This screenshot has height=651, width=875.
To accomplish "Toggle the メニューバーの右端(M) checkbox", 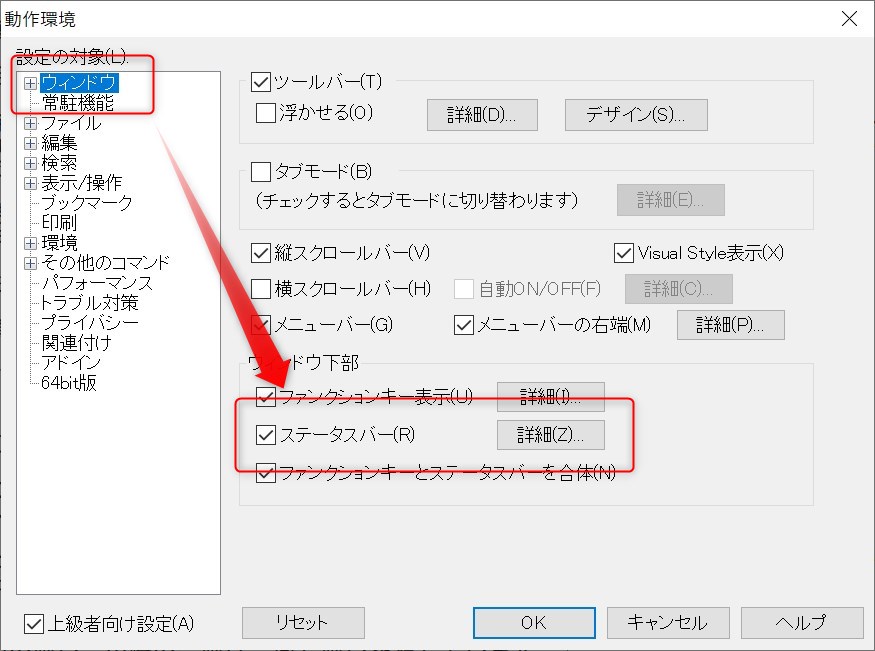I will pyautogui.click(x=464, y=325).
